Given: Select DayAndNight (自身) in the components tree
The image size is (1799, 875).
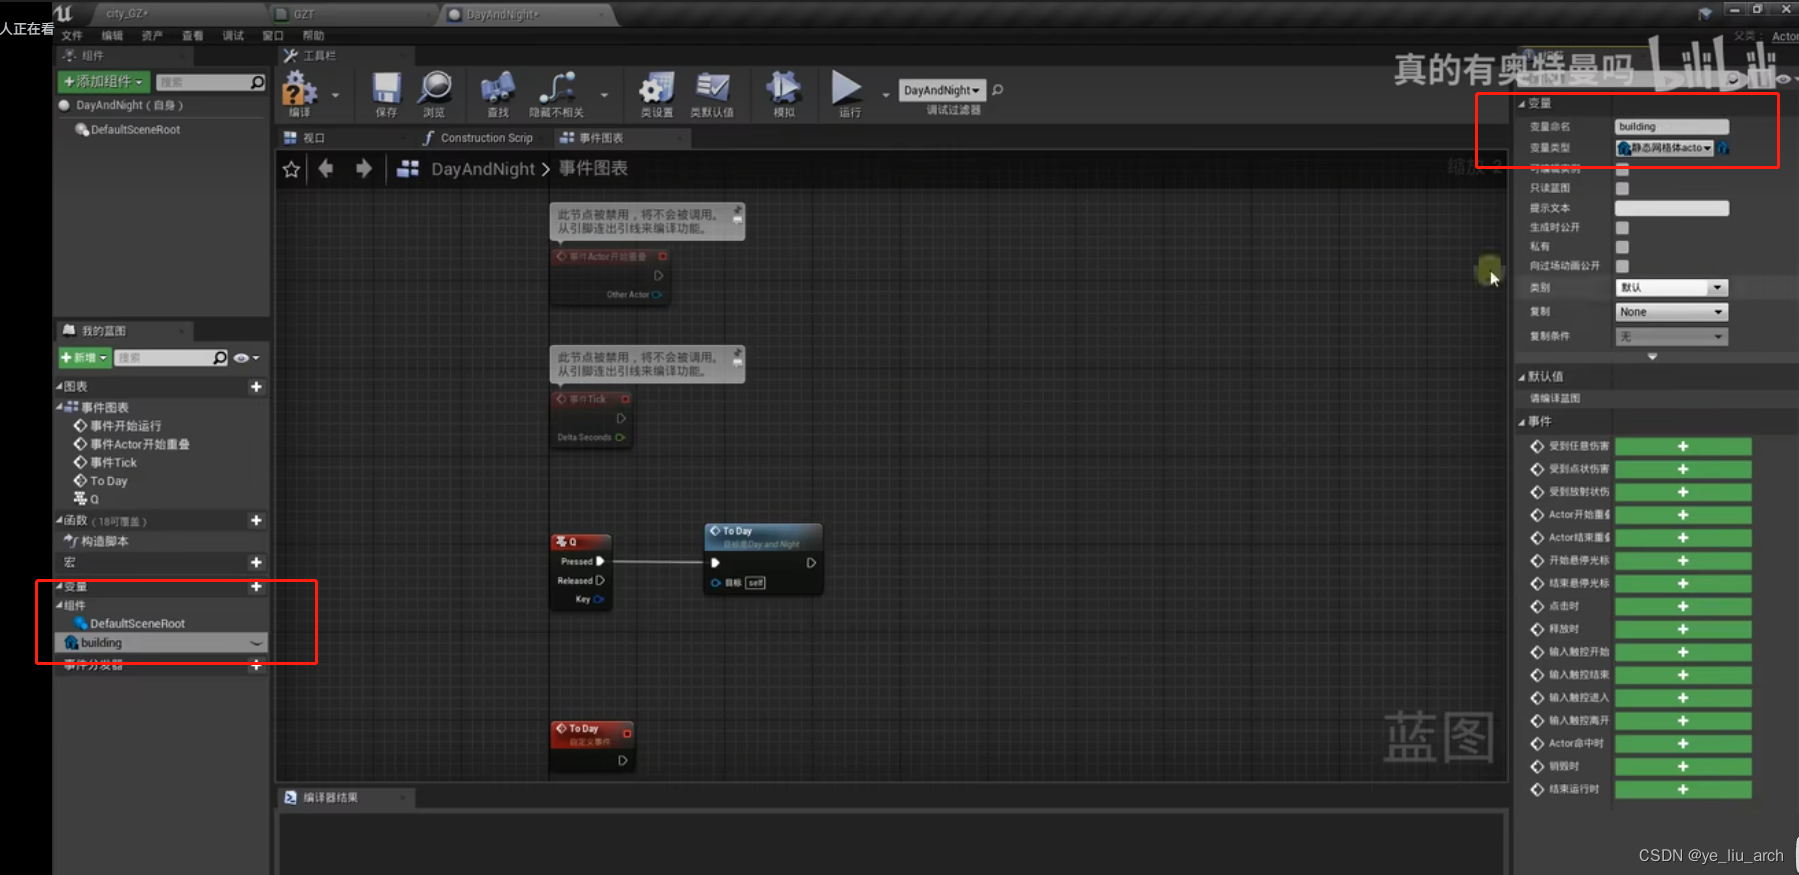Looking at the screenshot, I should (130, 105).
